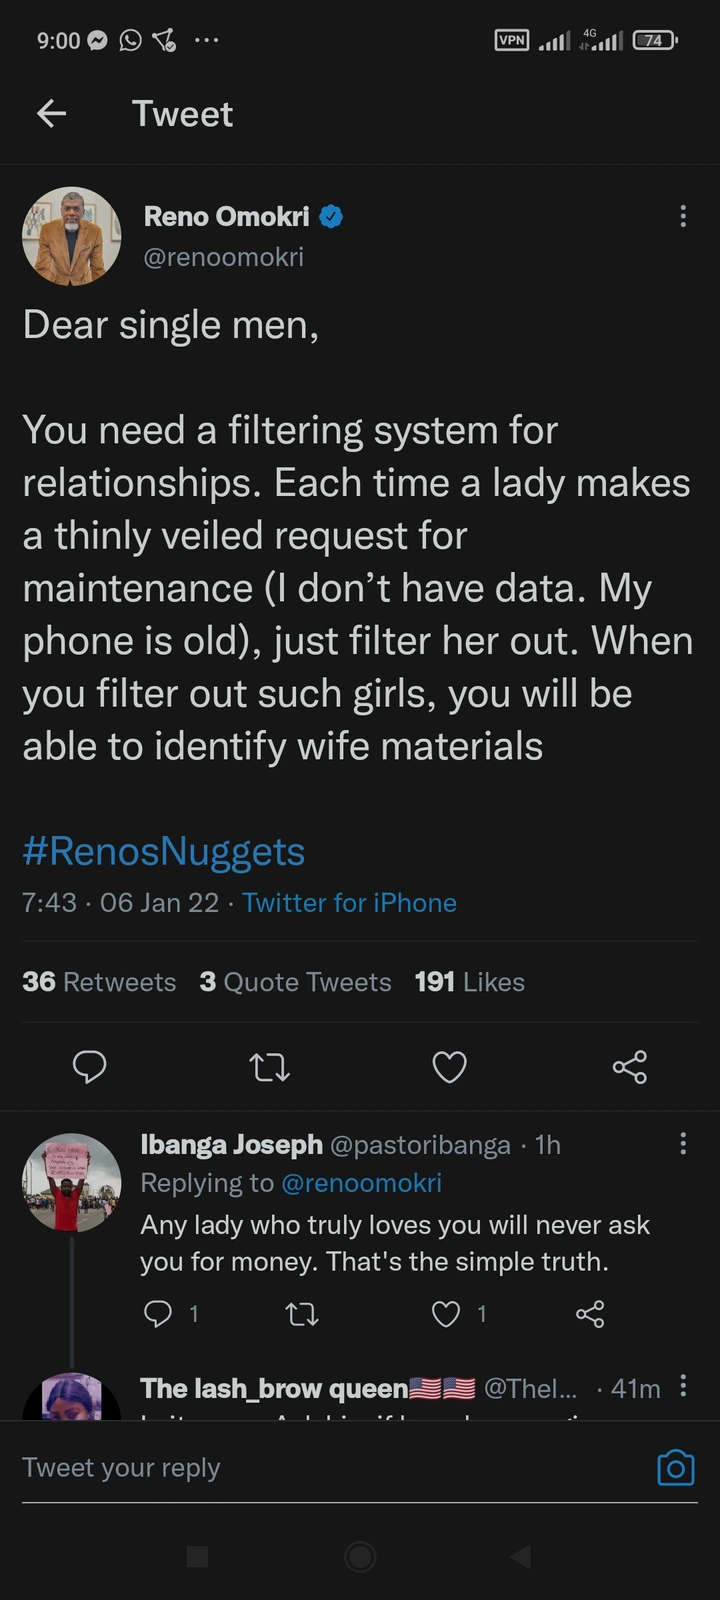Open Ibanga Joseph's profile avatar

[71, 1182]
